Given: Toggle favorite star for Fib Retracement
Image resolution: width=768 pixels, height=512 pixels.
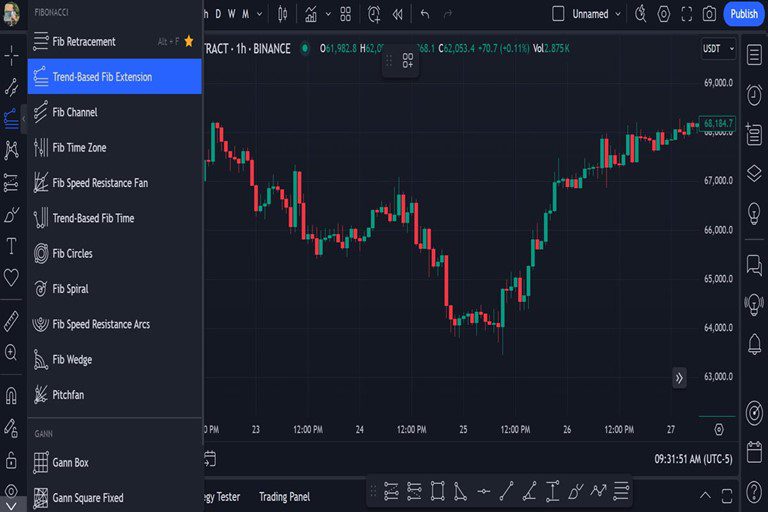Looking at the screenshot, I should click(x=189, y=42).
